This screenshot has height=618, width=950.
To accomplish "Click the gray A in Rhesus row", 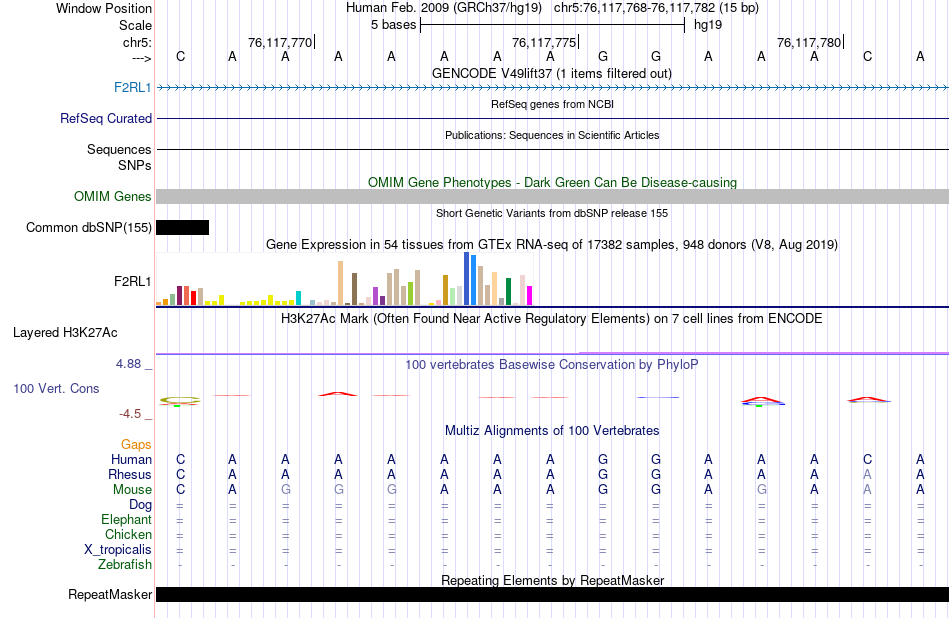I will (x=868, y=474).
